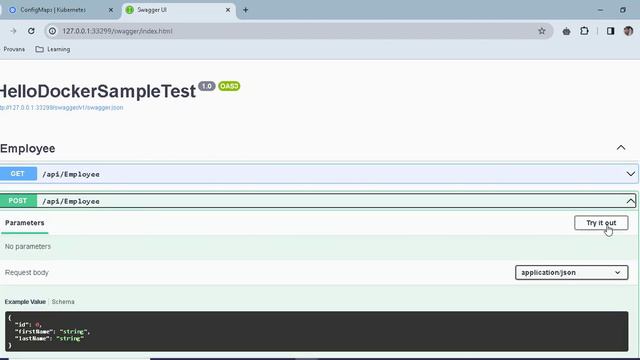Switch to Schema view

pyautogui.click(x=63, y=302)
